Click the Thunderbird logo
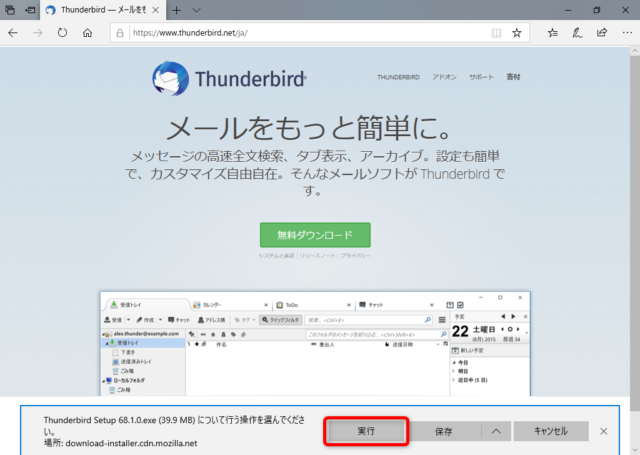Image resolution: width=640 pixels, height=455 pixels. pyautogui.click(x=229, y=78)
